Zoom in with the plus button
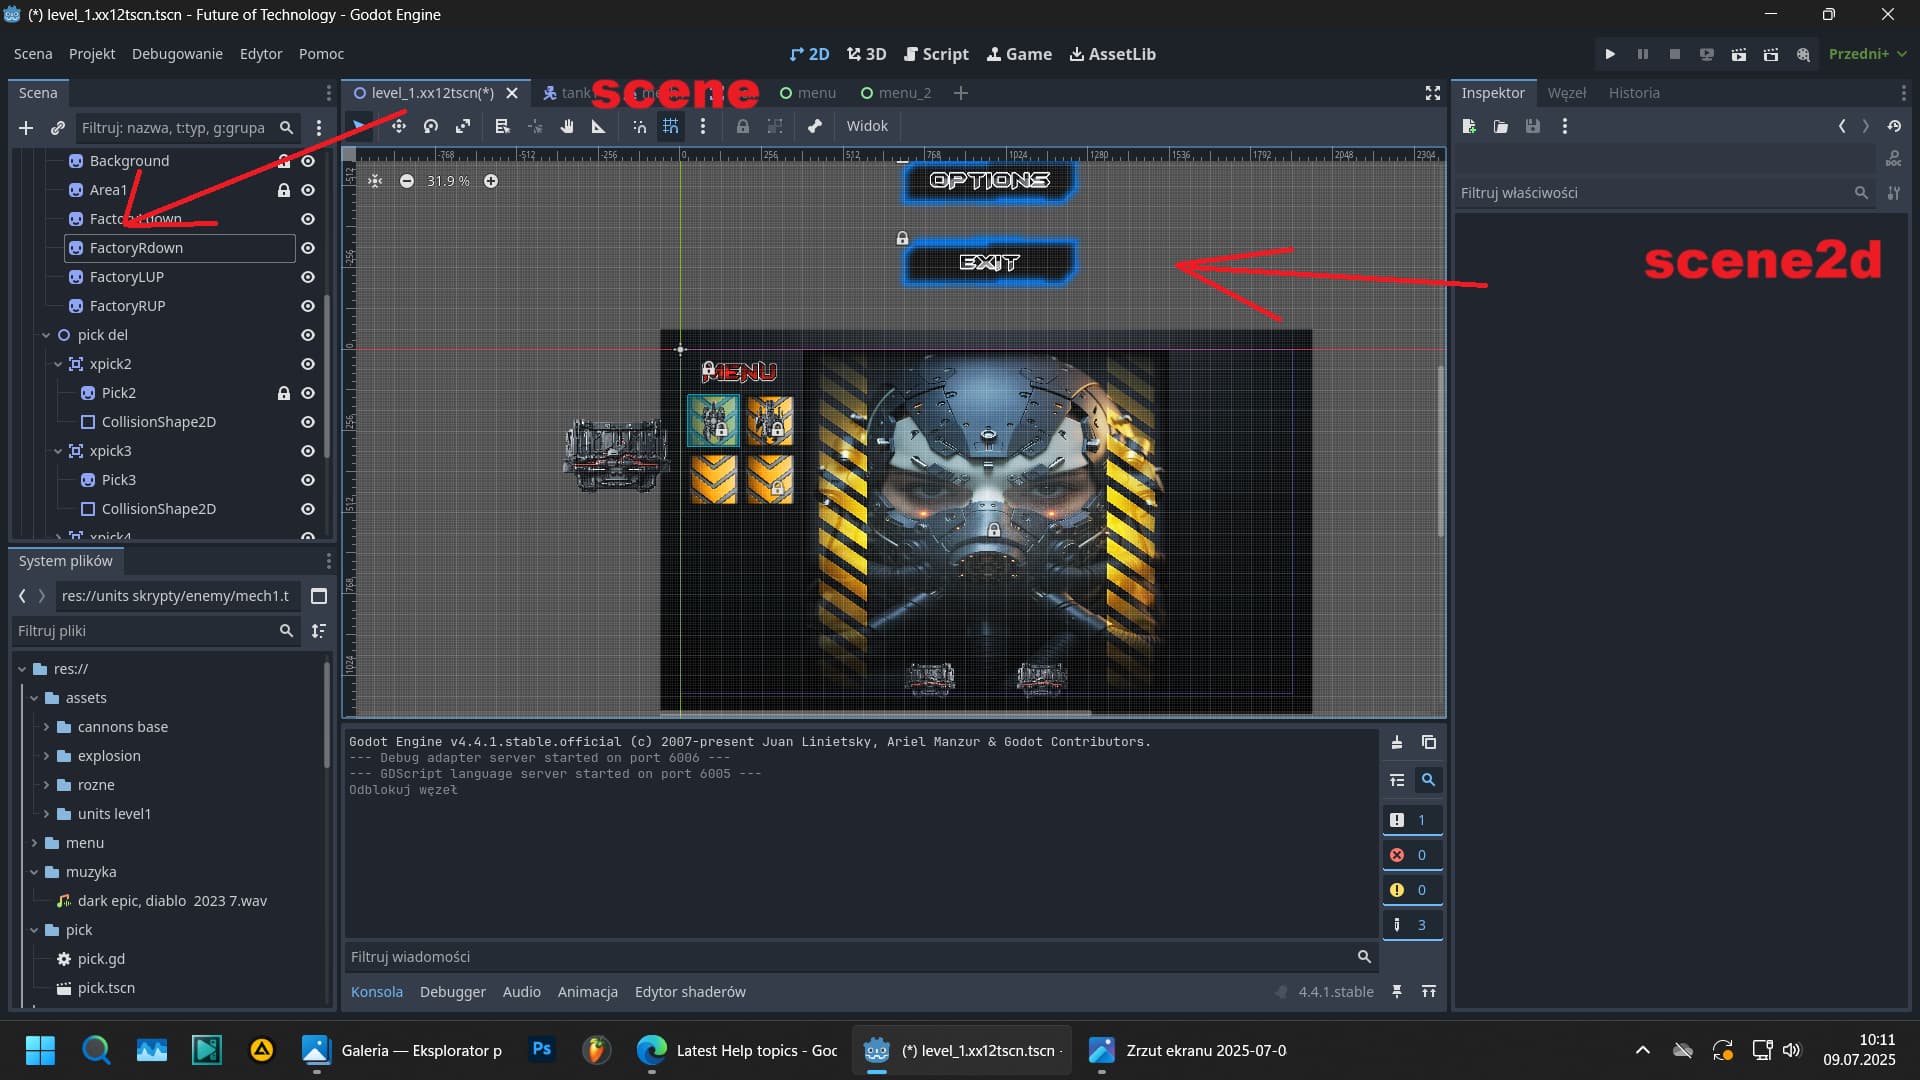Image resolution: width=1920 pixels, height=1080 pixels. (x=491, y=181)
